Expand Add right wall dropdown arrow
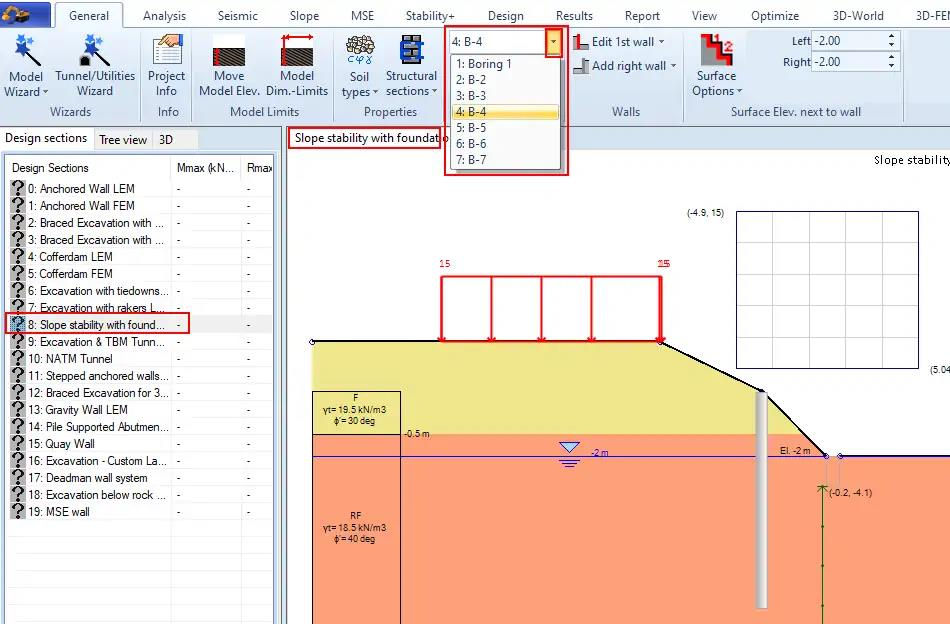This screenshot has height=624, width=950. pos(673,65)
